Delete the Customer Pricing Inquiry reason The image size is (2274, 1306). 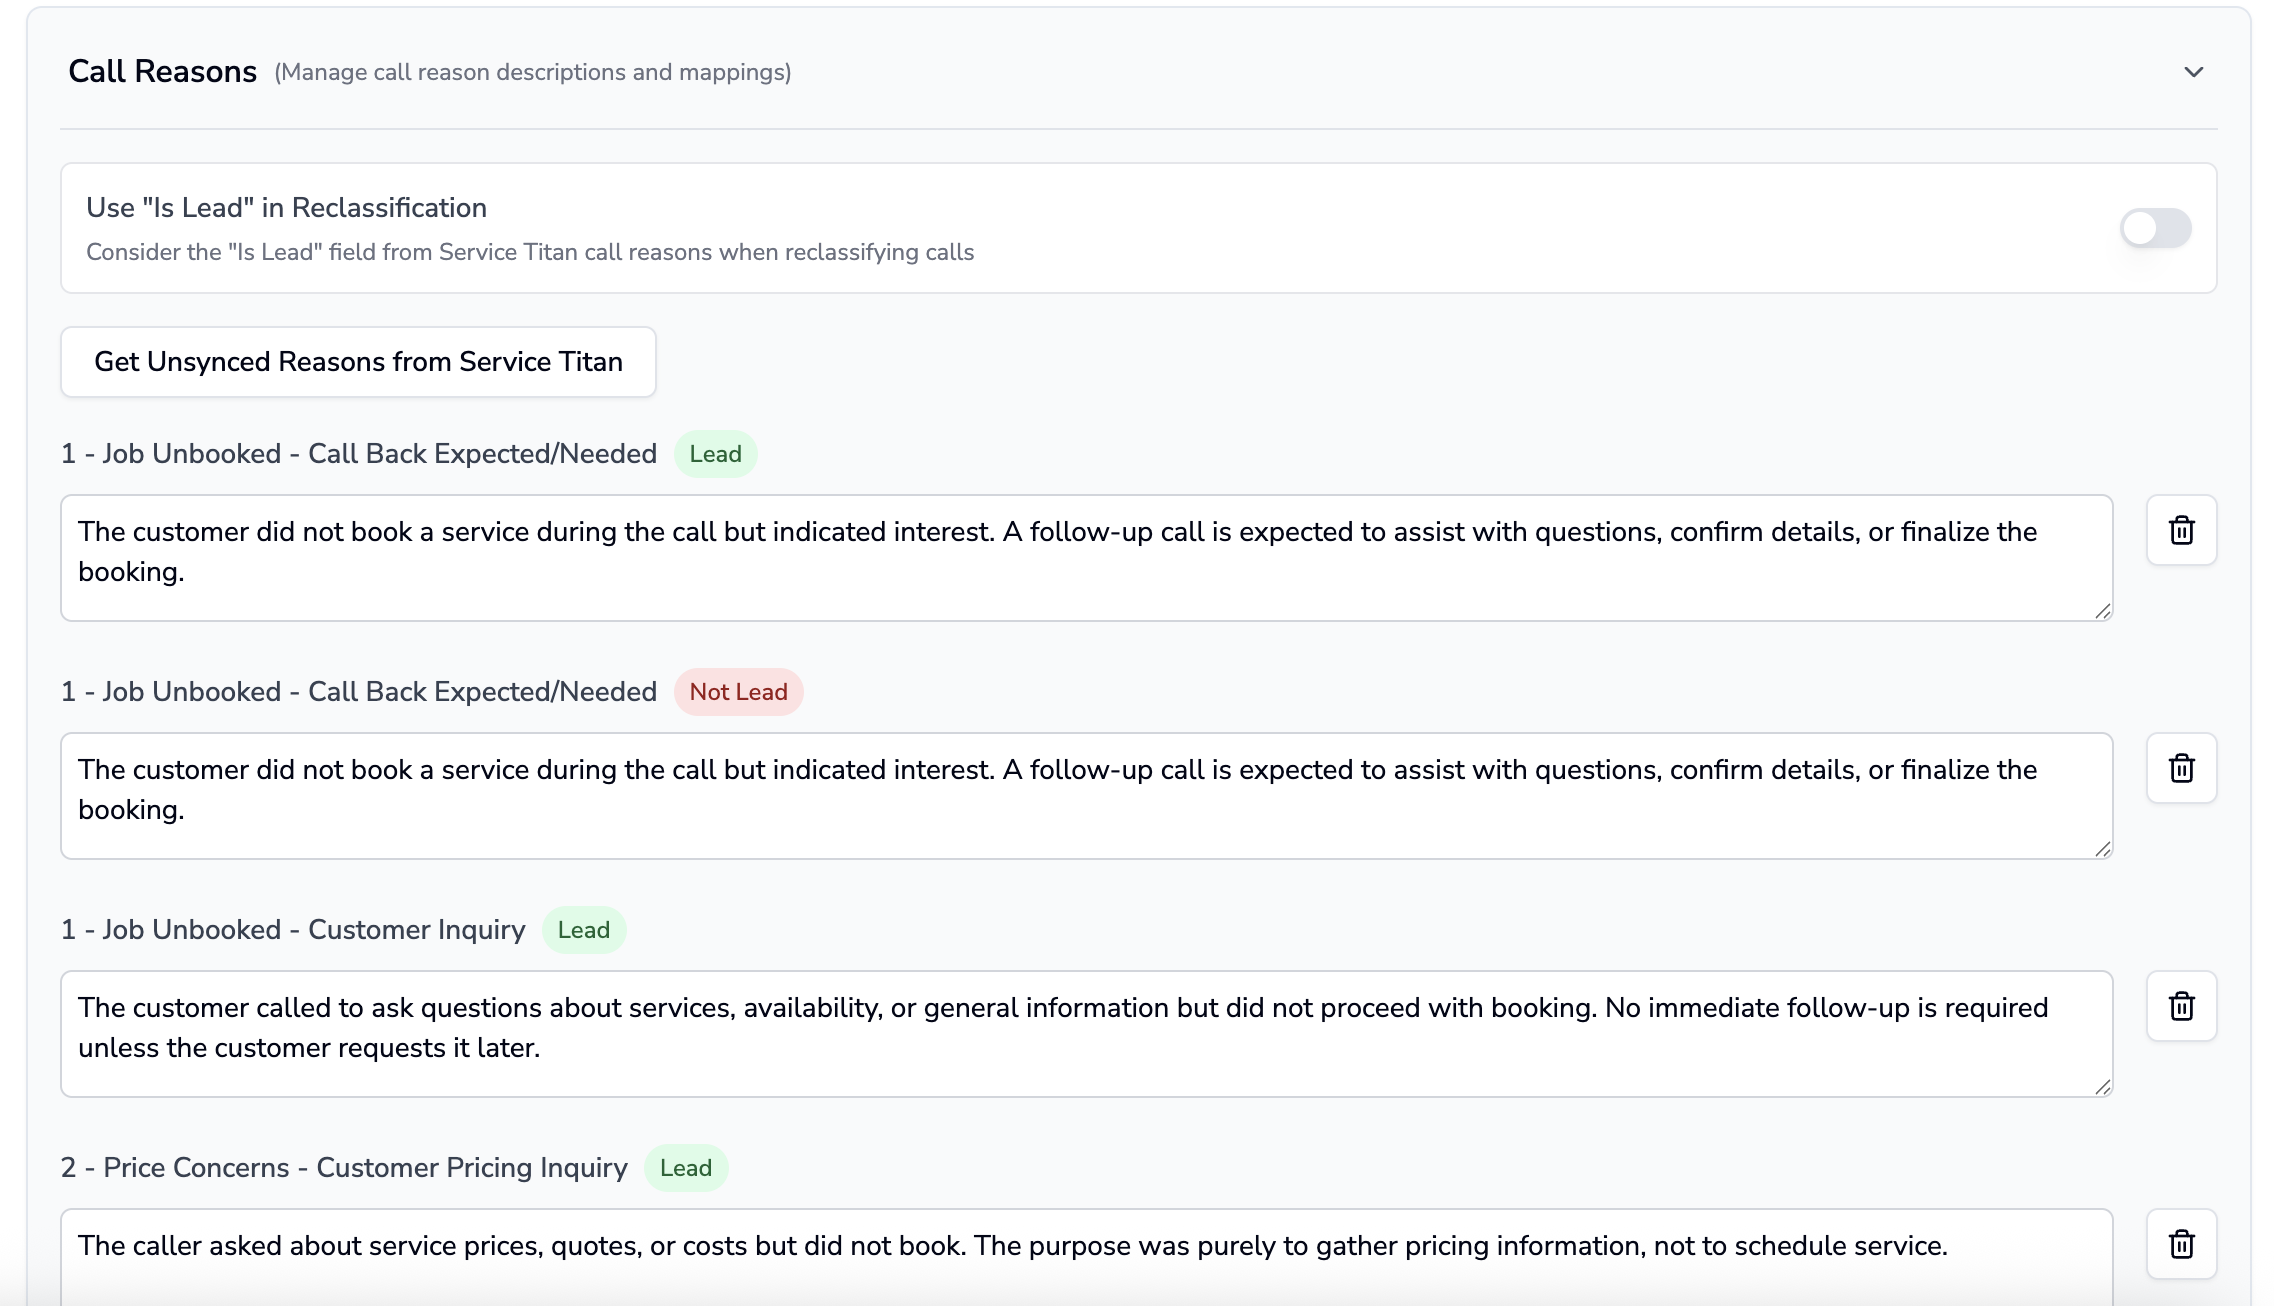click(2181, 1244)
